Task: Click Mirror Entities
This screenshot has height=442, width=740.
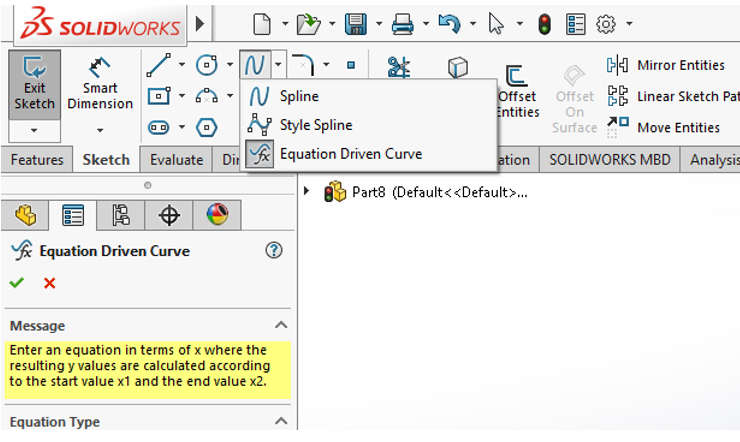Action: click(666, 65)
